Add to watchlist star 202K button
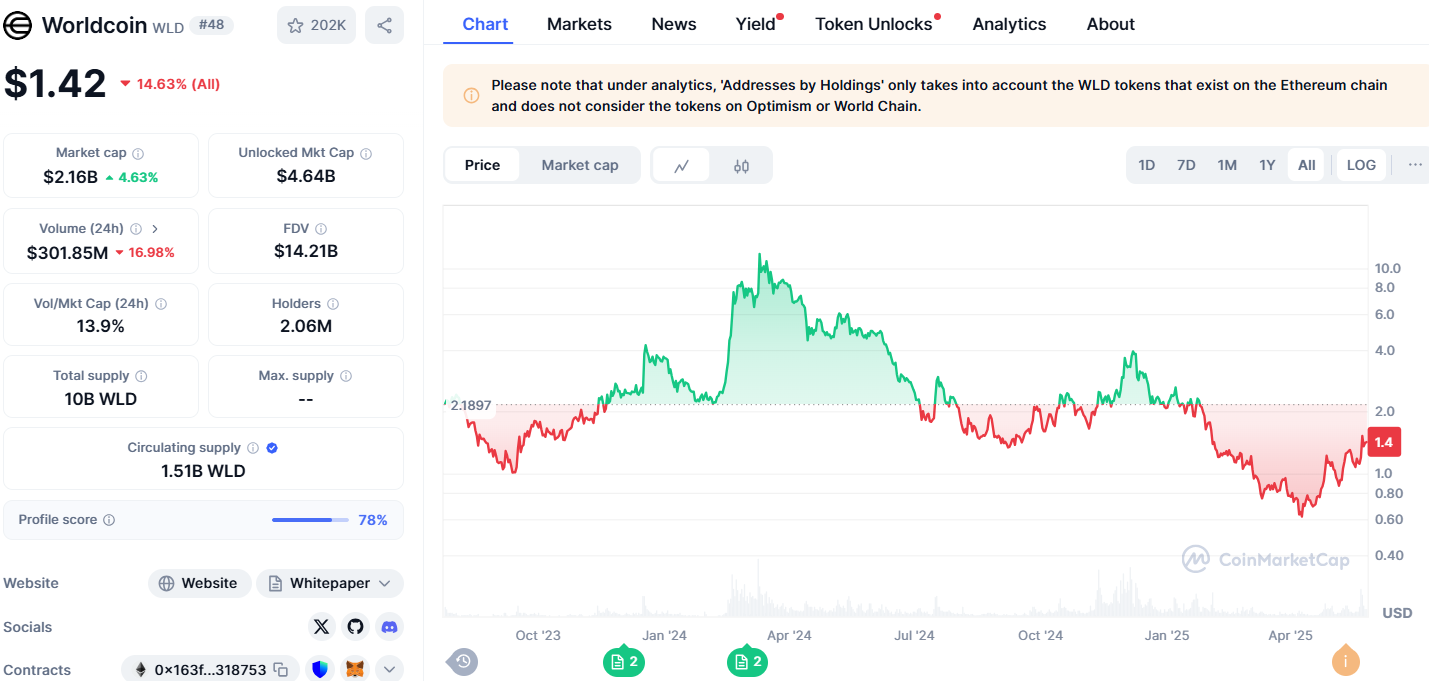The width and height of the screenshot is (1429, 681). (x=316, y=25)
